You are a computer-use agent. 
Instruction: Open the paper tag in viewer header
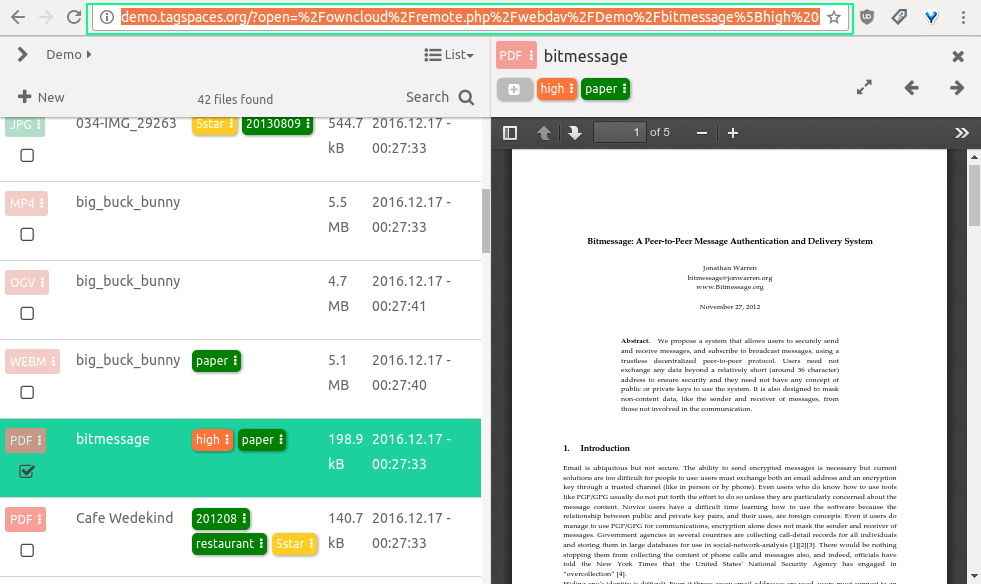[x=606, y=89]
